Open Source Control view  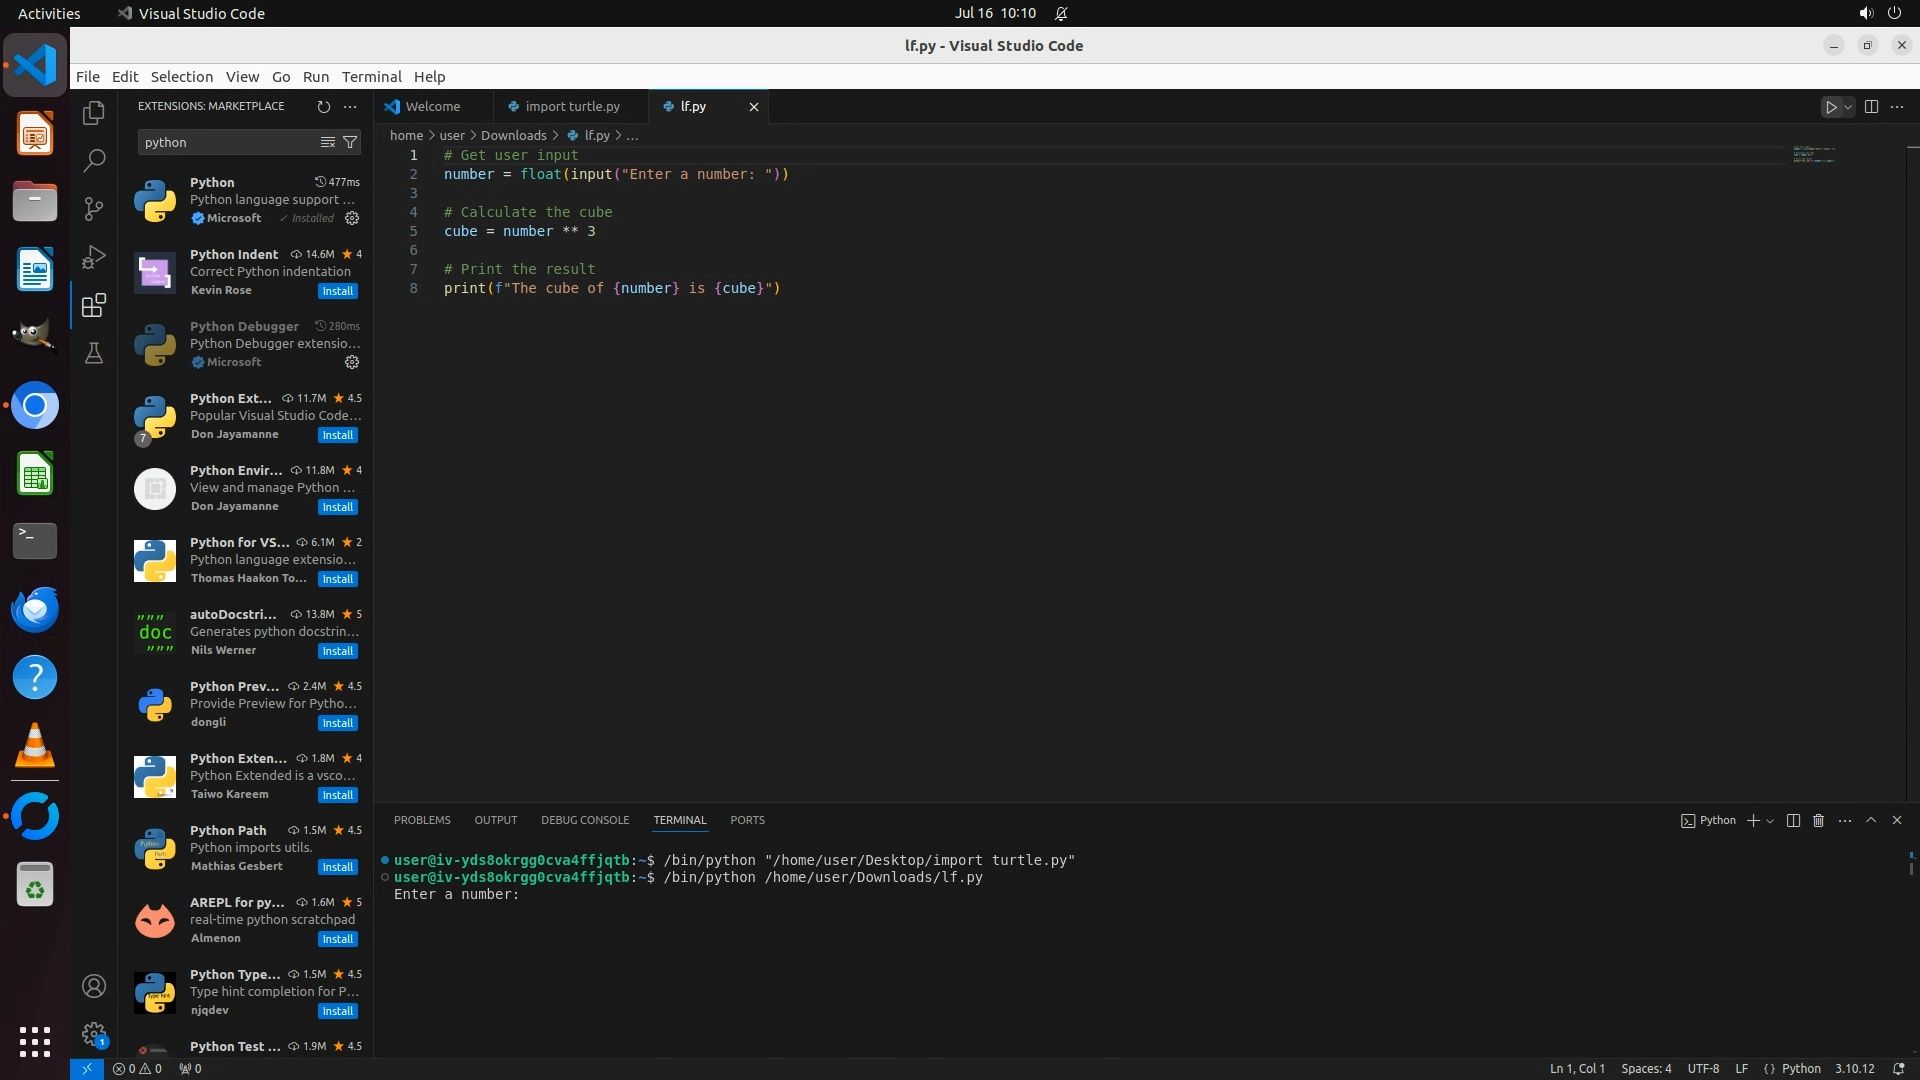94,209
